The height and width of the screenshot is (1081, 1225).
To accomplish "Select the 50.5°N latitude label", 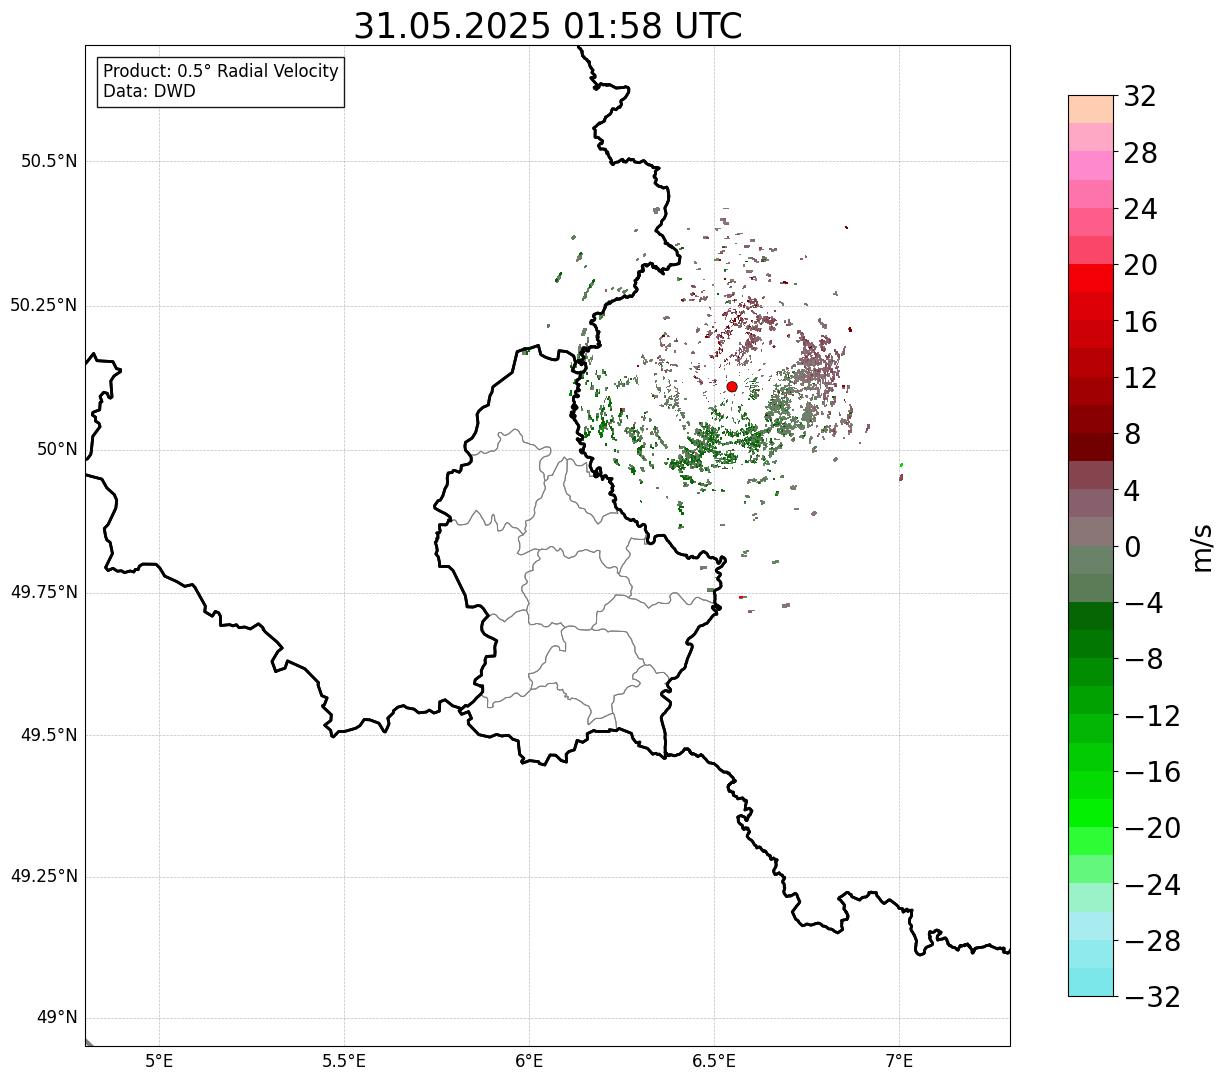I will 49,161.
